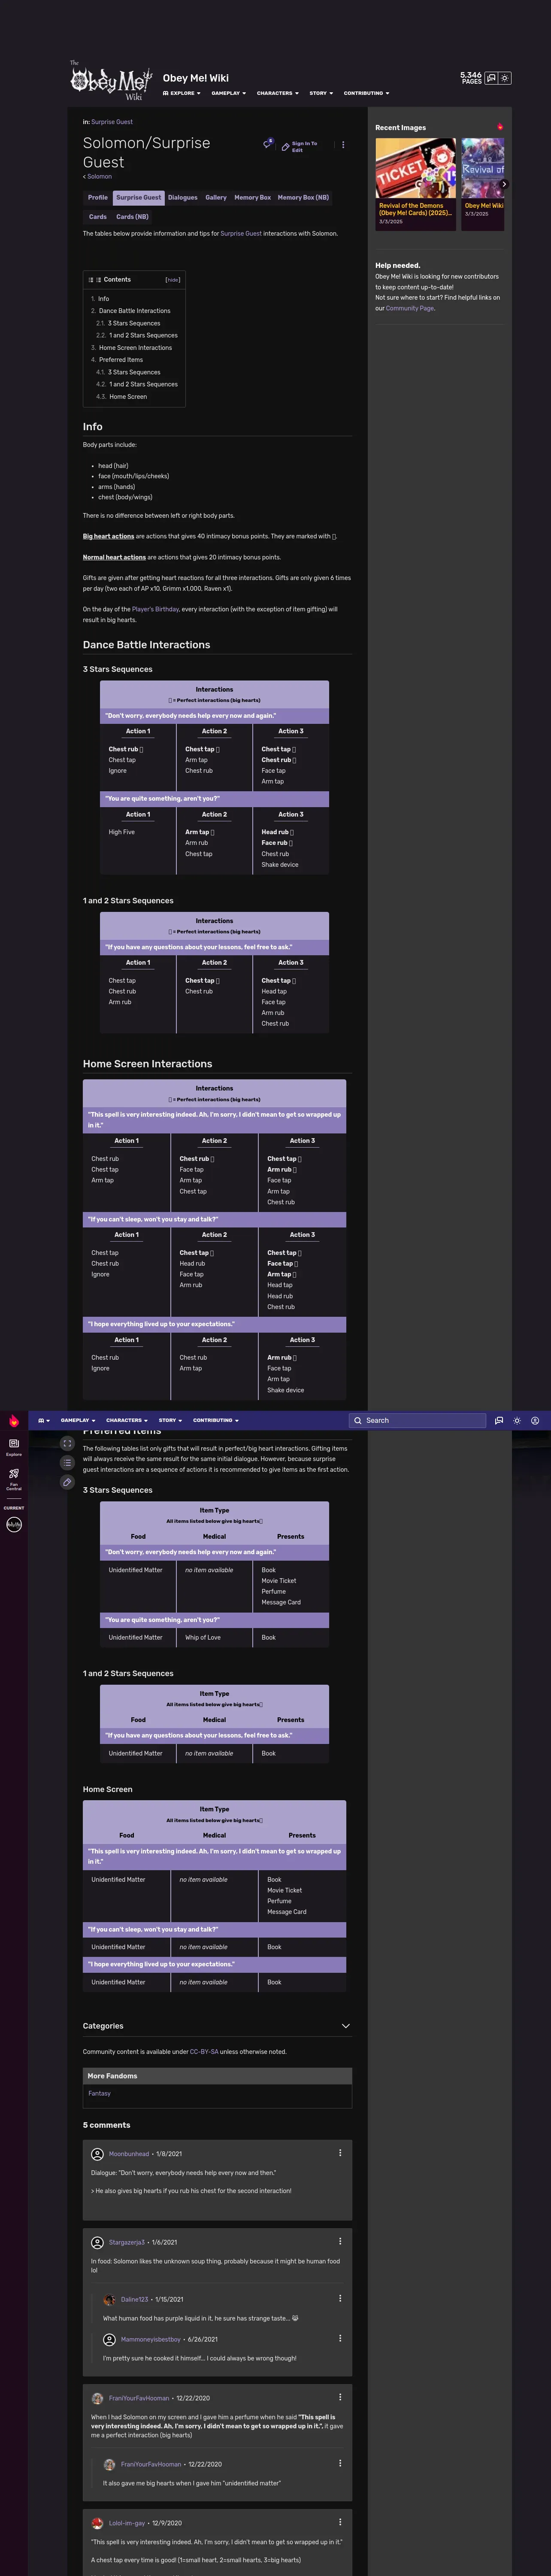Open Stargazerja3's username link
The image size is (551, 2576).
click(127, 2242)
